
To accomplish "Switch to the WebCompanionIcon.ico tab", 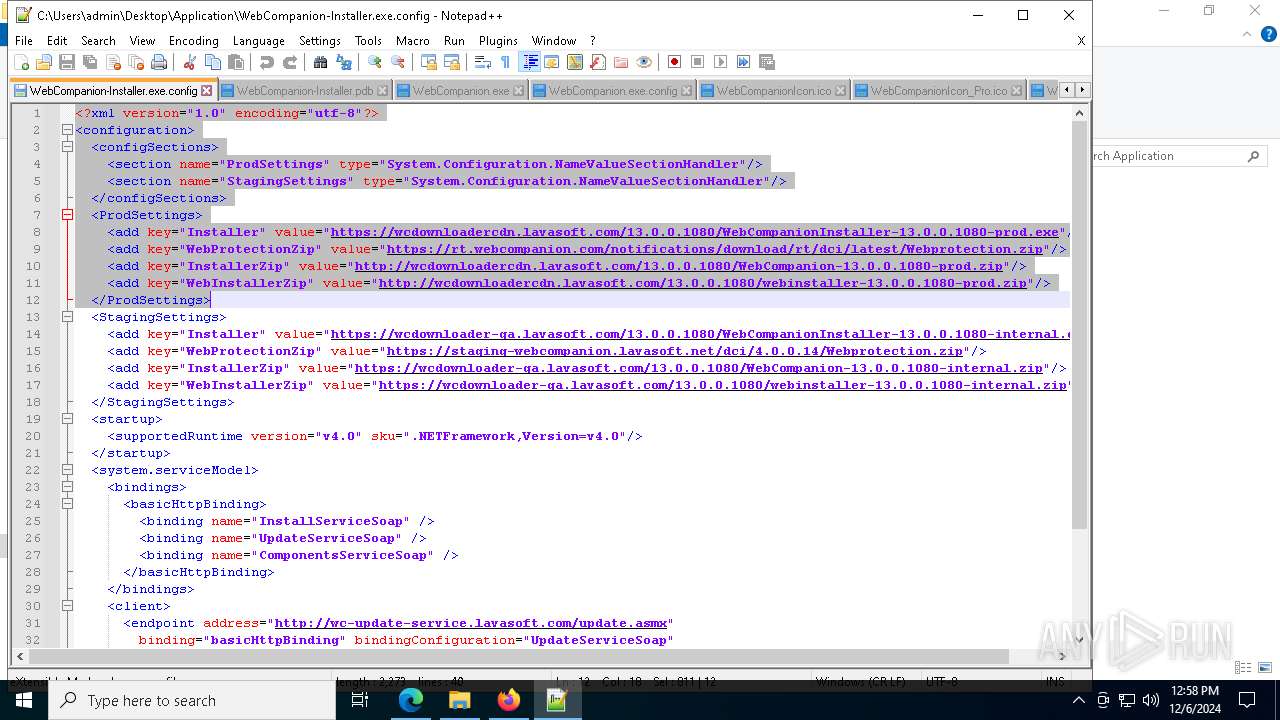I will click(773, 90).
